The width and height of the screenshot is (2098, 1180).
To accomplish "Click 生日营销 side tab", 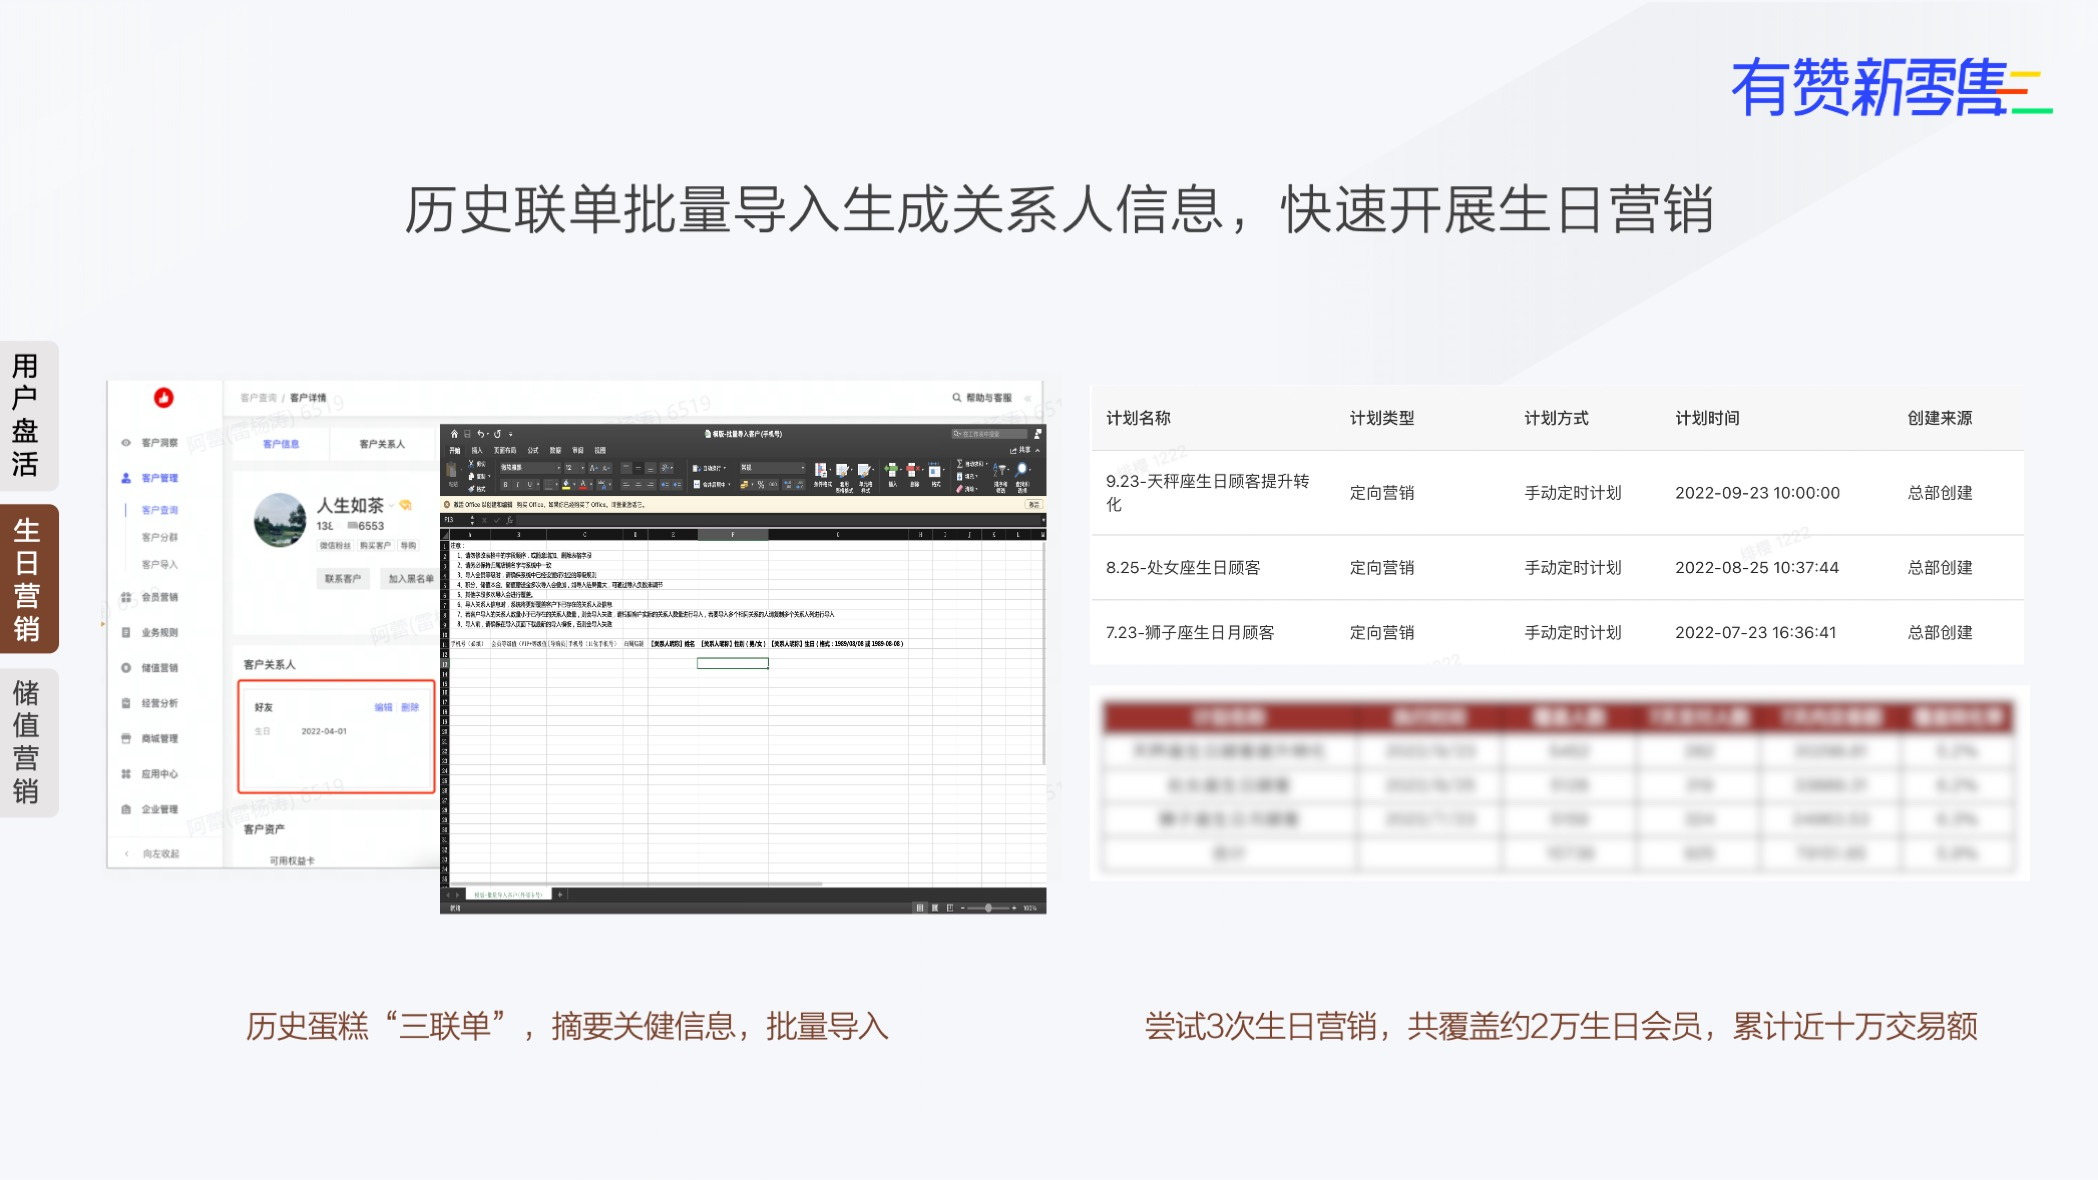I will click(x=27, y=579).
